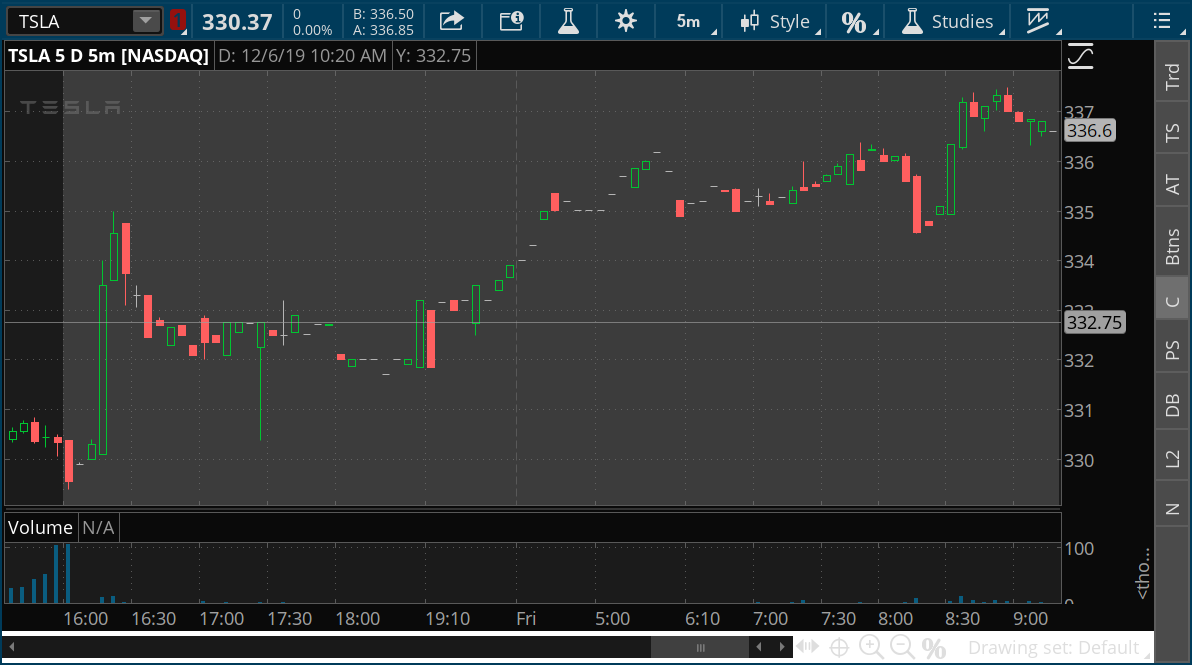This screenshot has width=1192, height=665.
Task: Open the DB sidebar tab
Action: click(1172, 406)
